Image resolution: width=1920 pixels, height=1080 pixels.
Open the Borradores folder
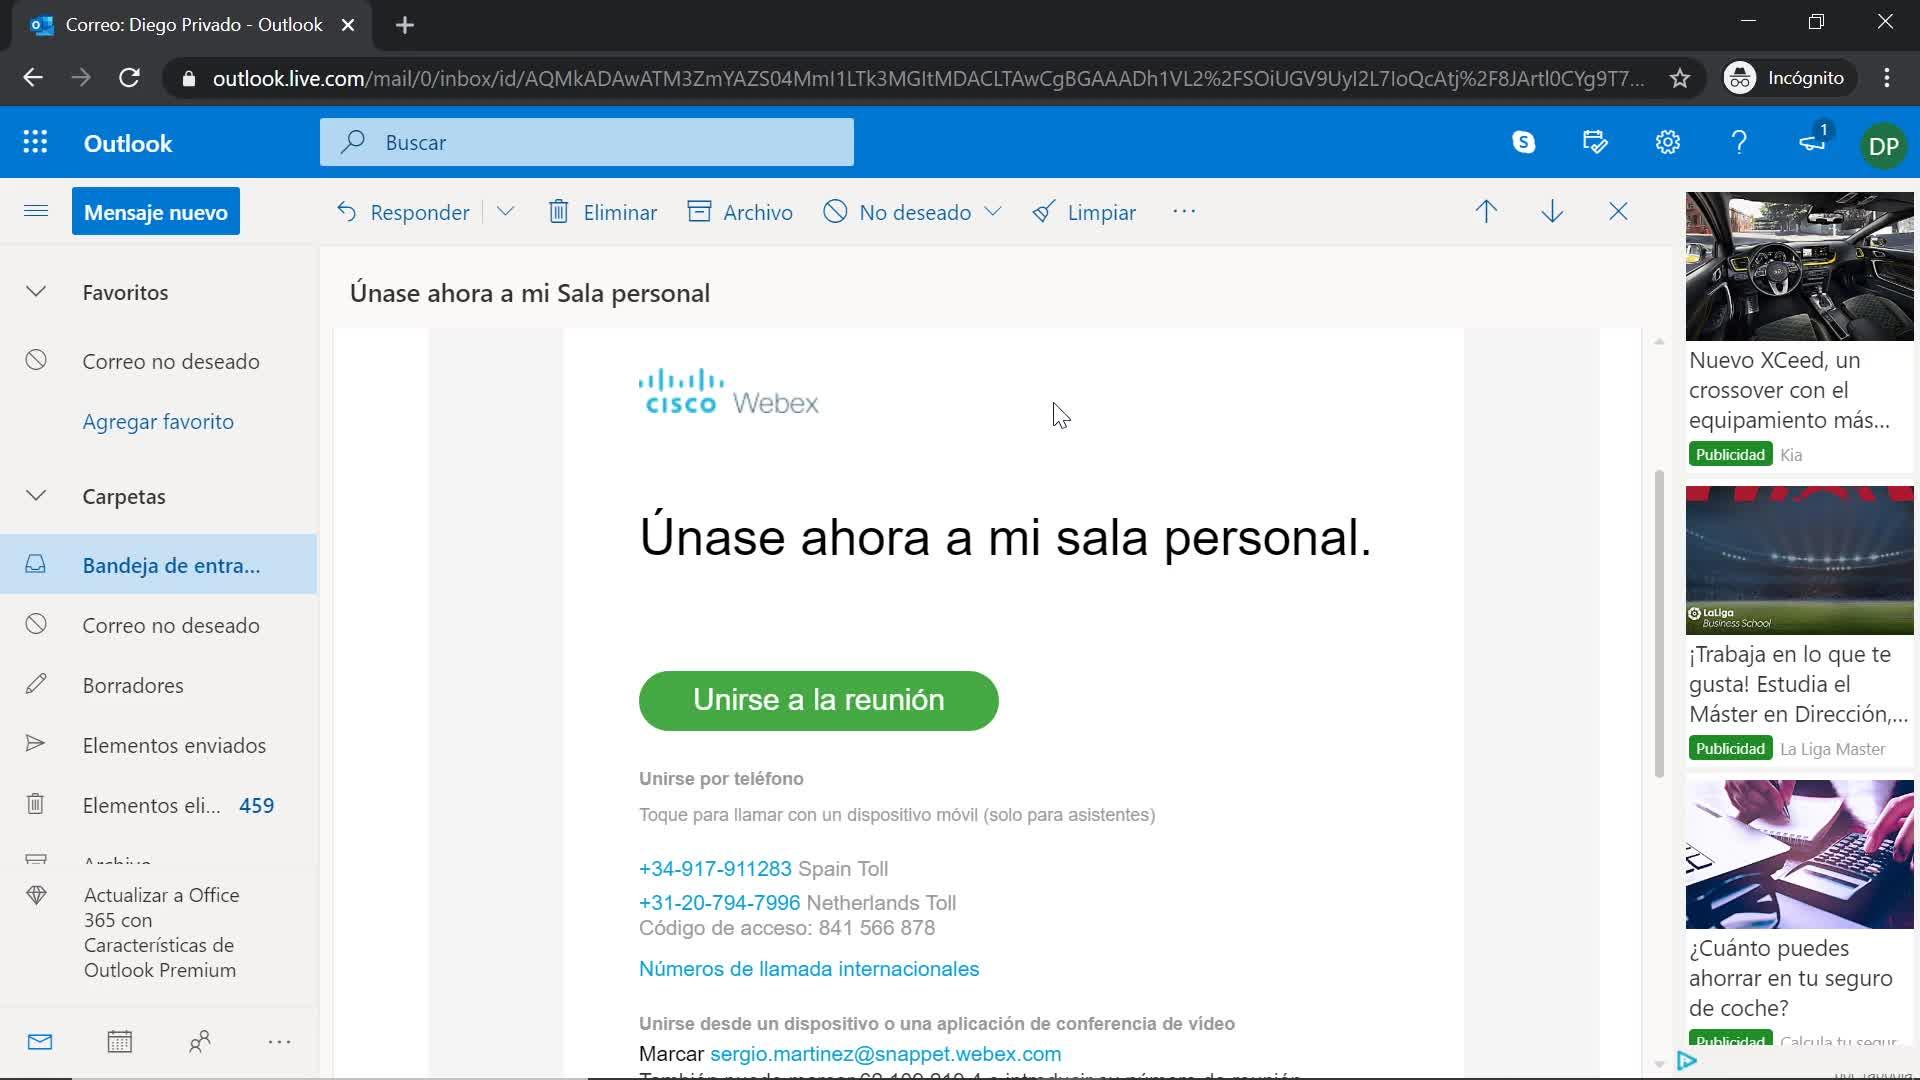pyautogui.click(x=133, y=685)
